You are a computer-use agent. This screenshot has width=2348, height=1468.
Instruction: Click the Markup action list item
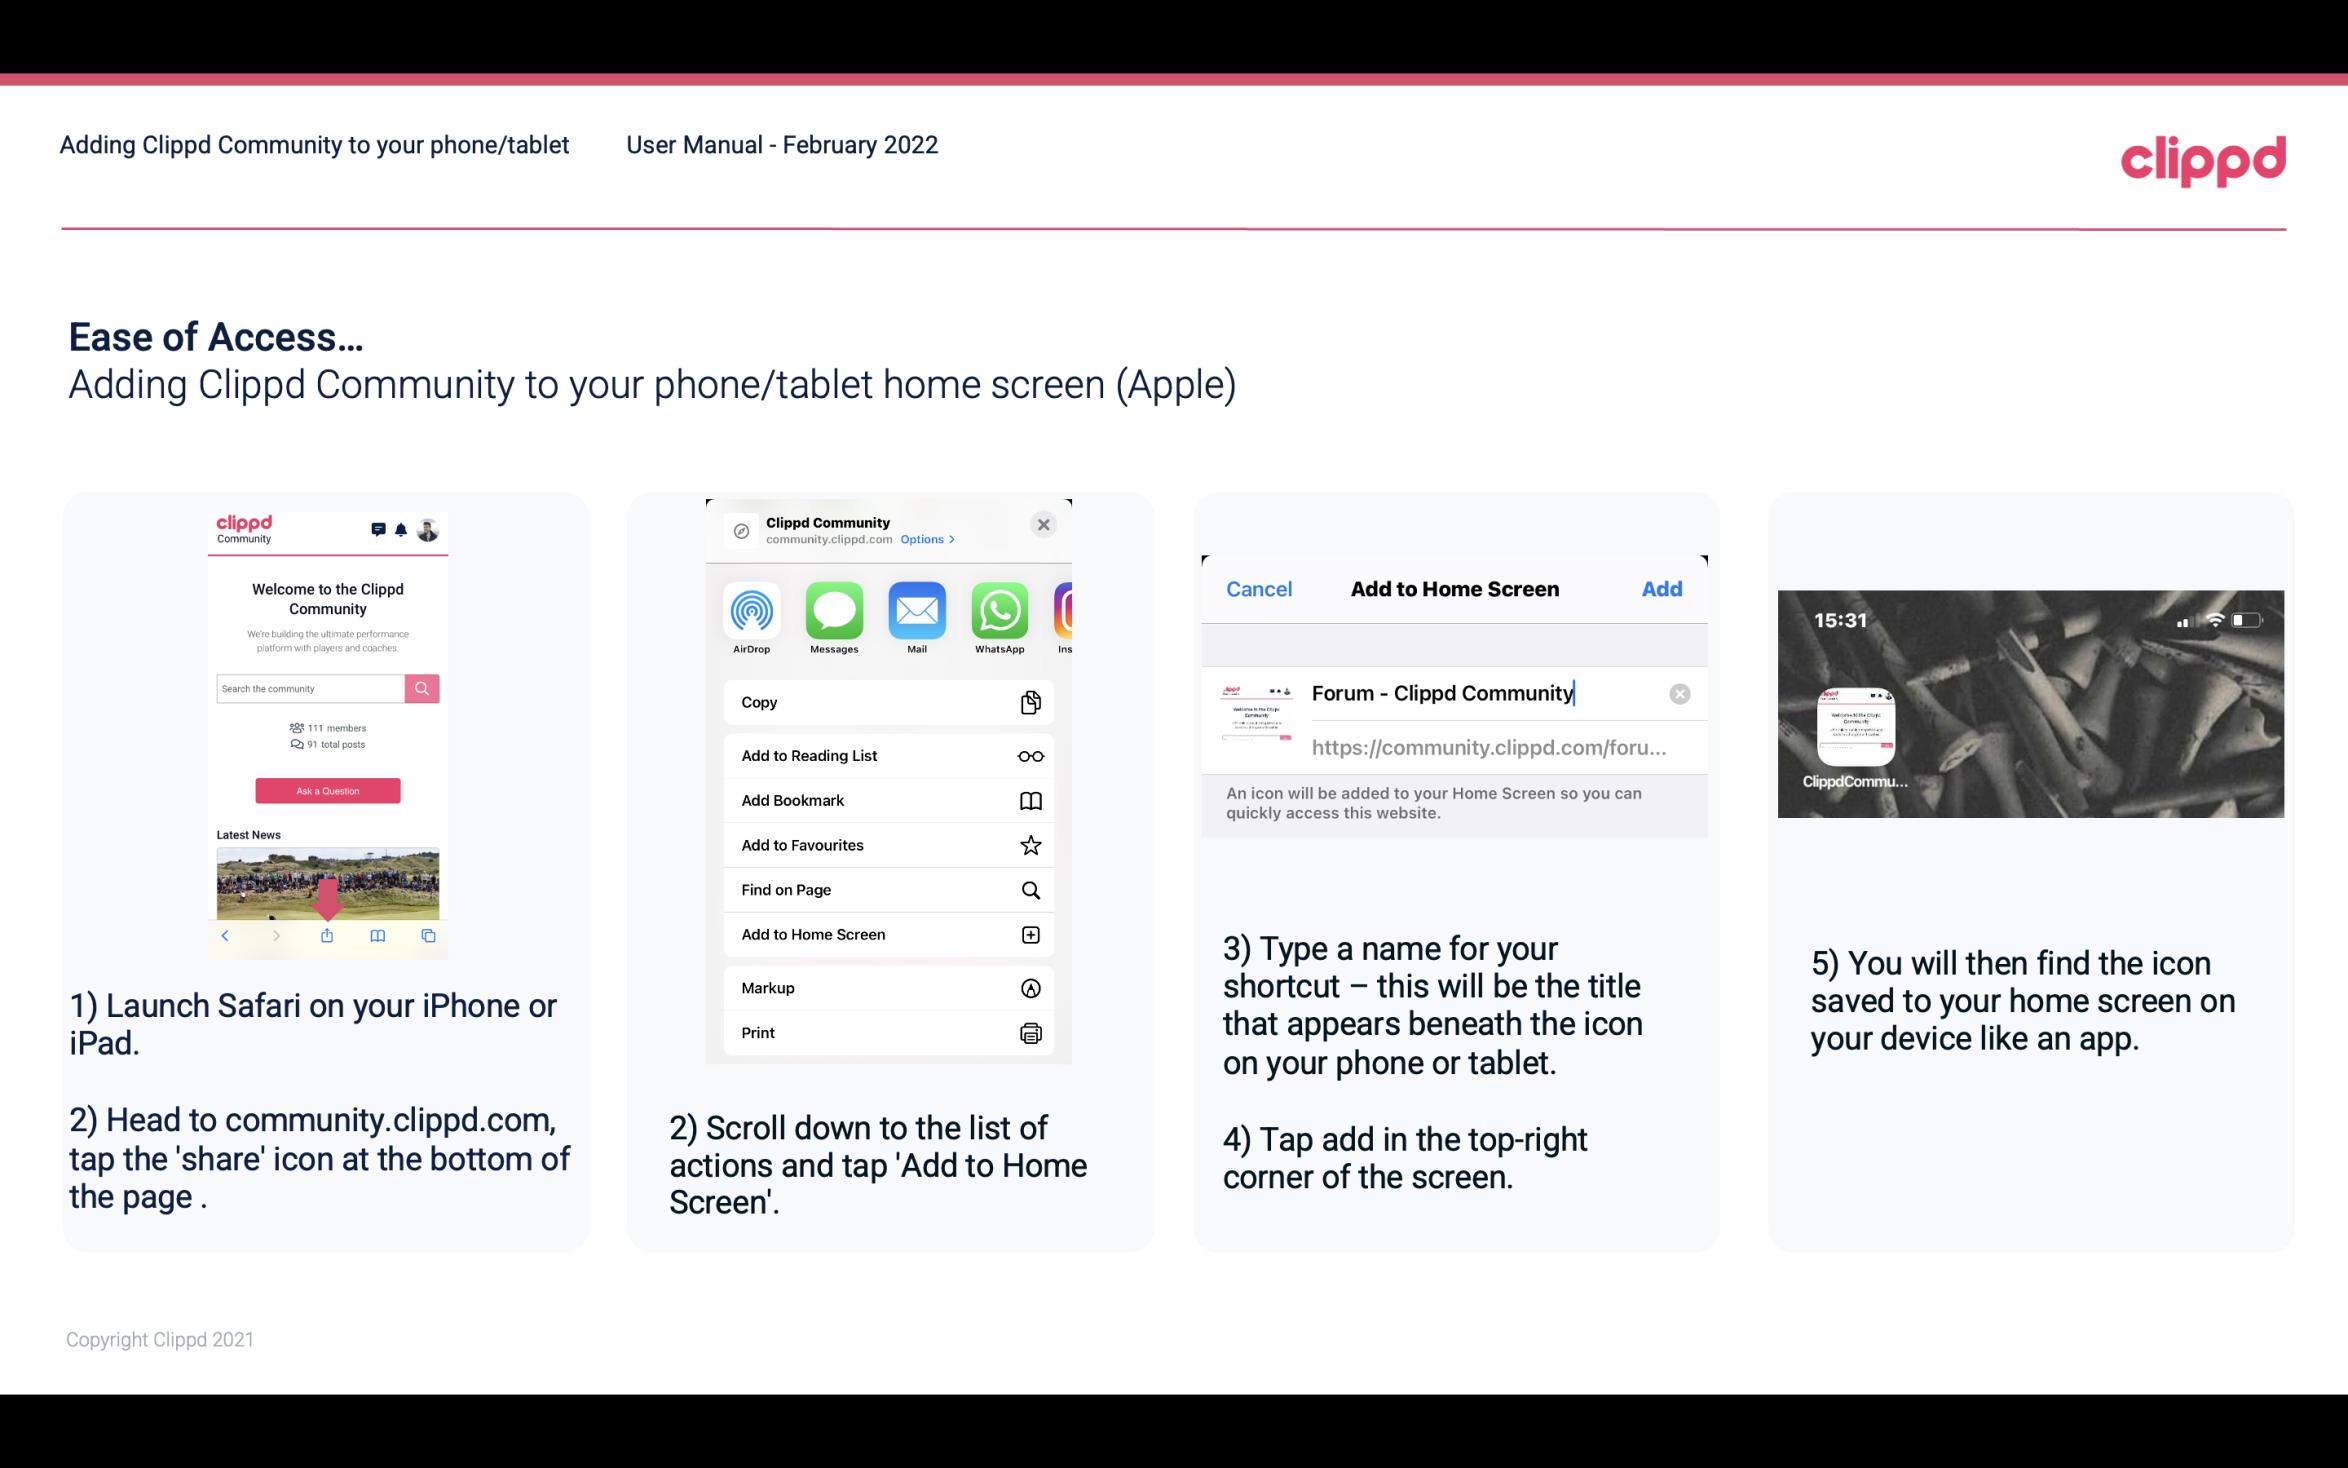tap(886, 988)
